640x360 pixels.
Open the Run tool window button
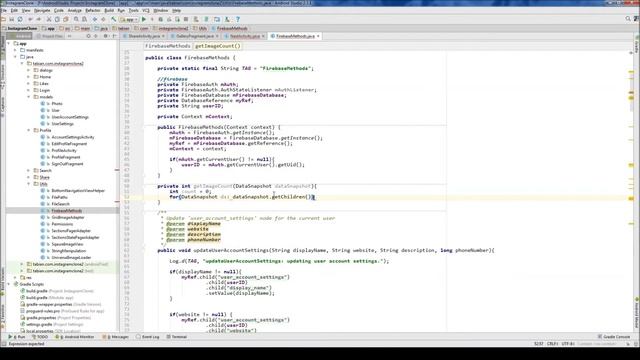tap(17, 337)
